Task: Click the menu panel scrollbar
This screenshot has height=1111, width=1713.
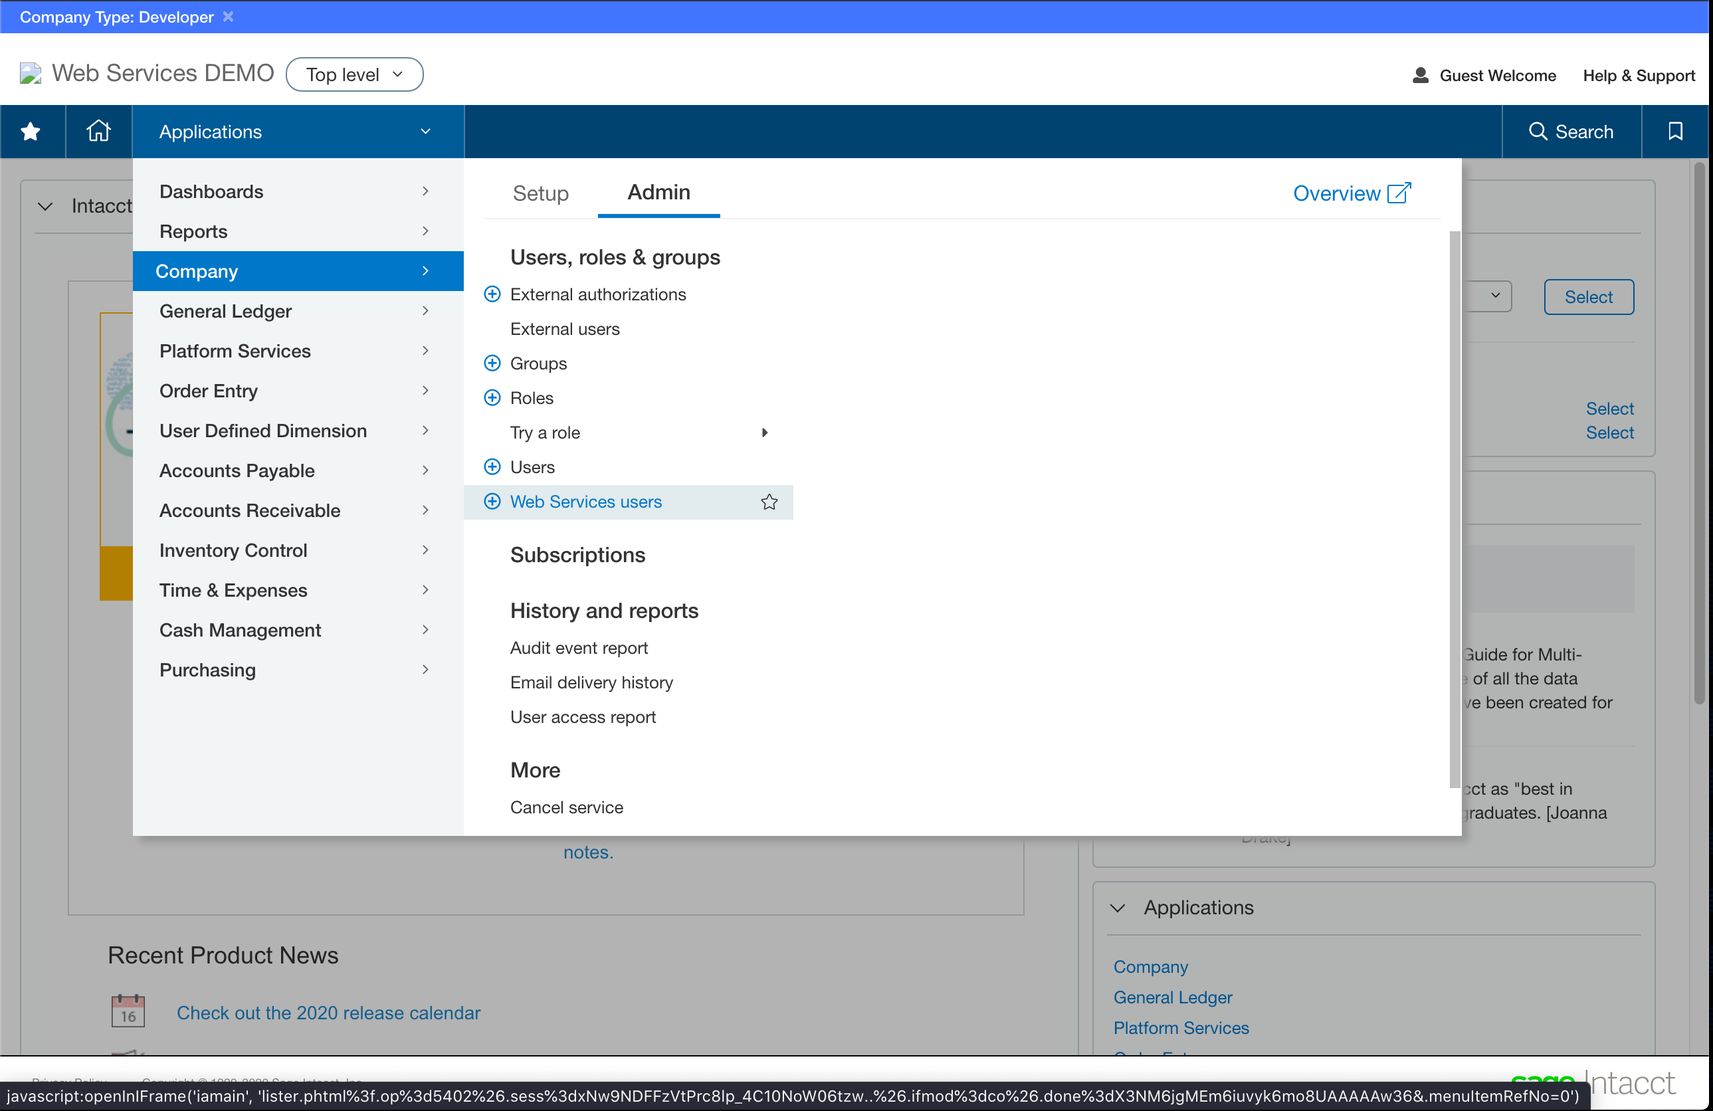Action: (1455, 509)
